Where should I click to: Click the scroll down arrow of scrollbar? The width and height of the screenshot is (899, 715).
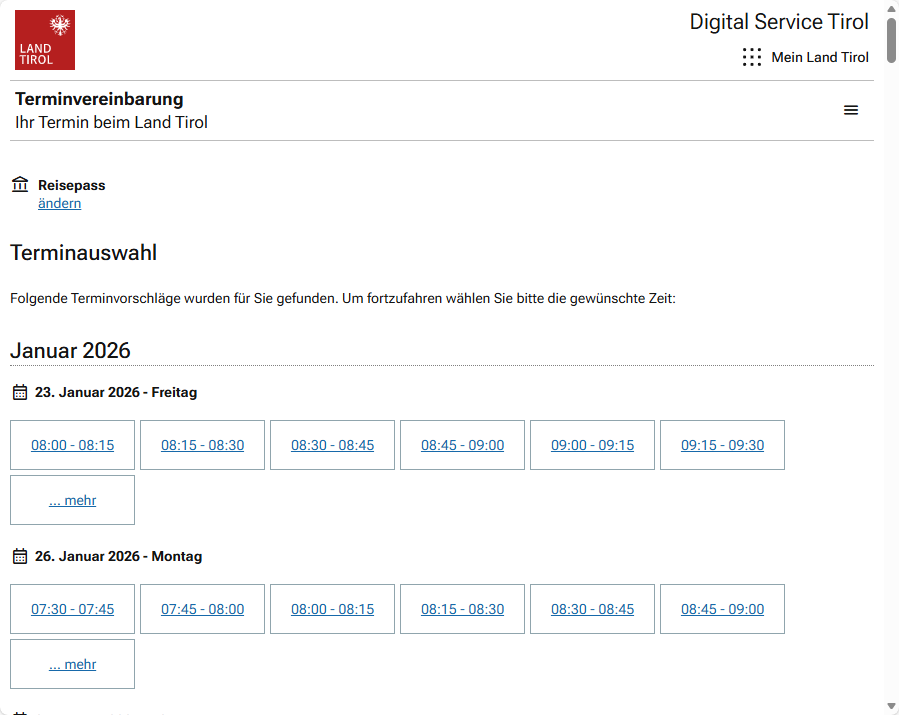coord(890,706)
